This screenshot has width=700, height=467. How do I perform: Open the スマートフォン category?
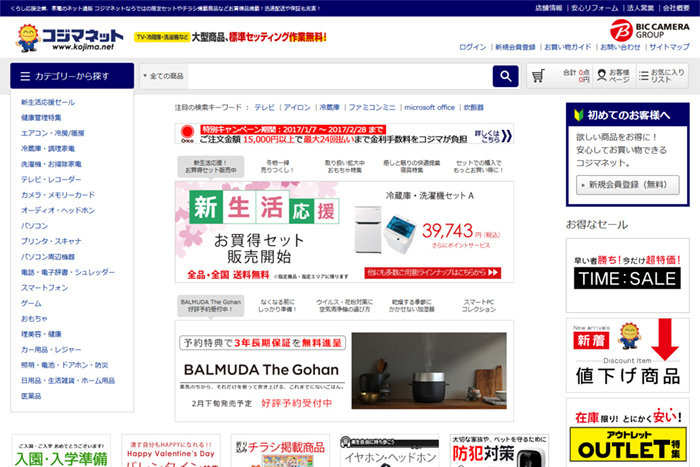[44, 288]
